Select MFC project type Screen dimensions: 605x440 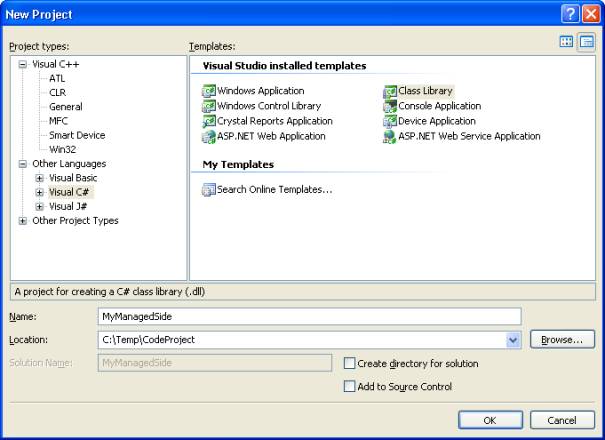(x=58, y=121)
